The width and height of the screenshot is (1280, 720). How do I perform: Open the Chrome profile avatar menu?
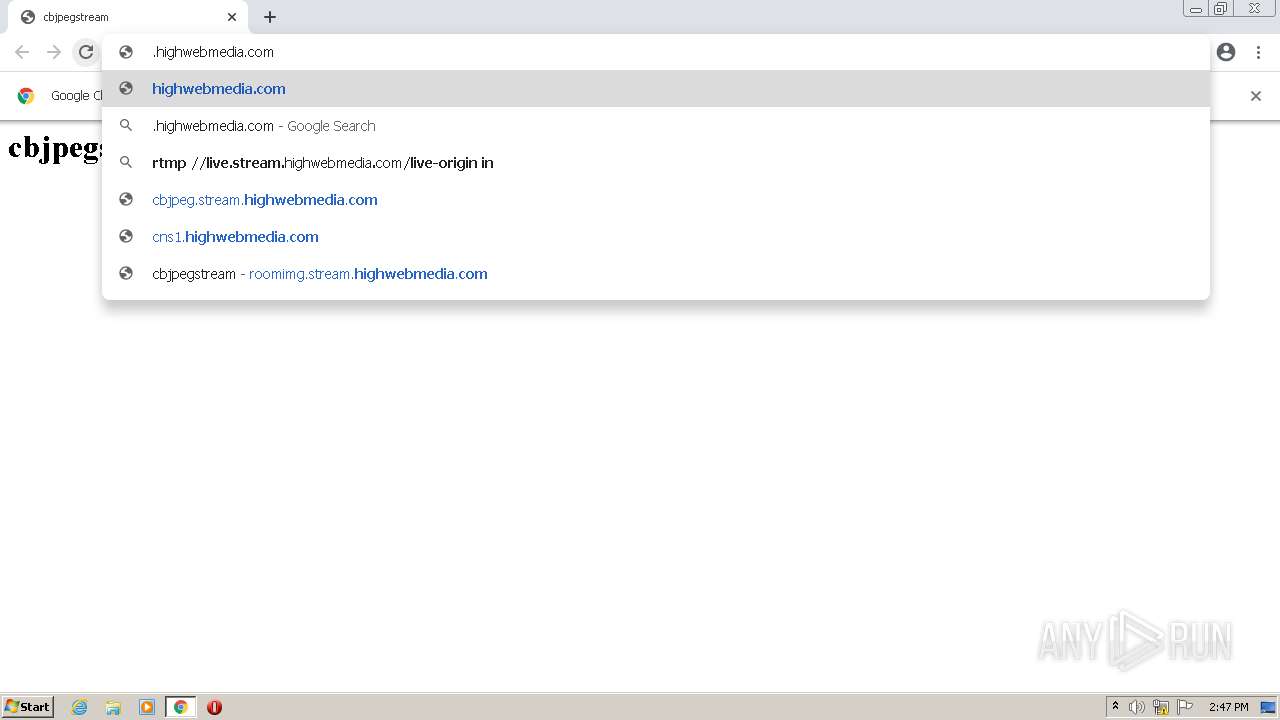click(x=1226, y=52)
